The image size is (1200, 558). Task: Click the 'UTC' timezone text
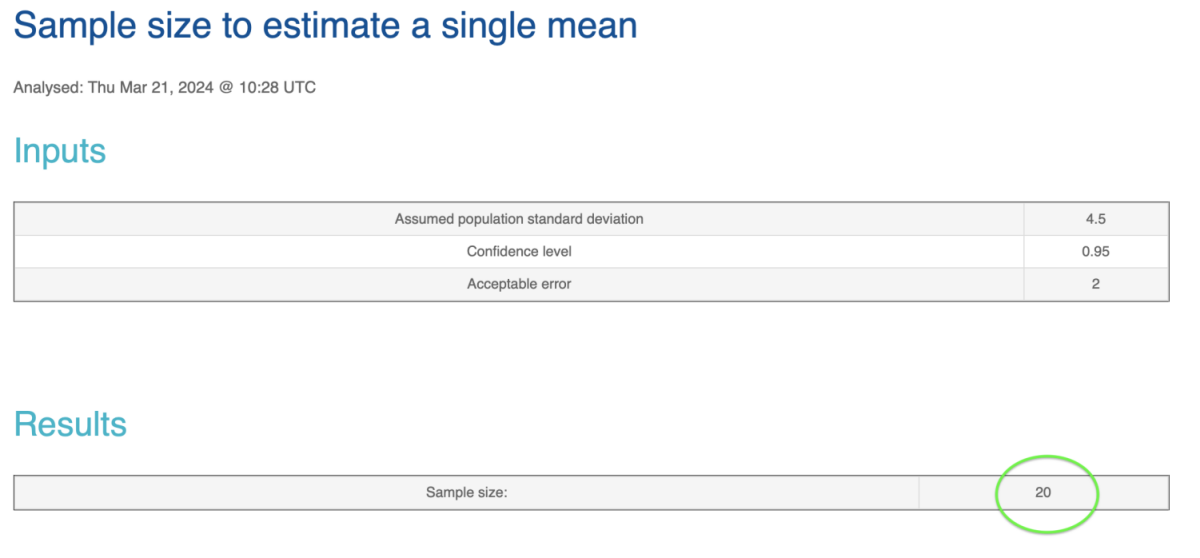tap(300, 88)
